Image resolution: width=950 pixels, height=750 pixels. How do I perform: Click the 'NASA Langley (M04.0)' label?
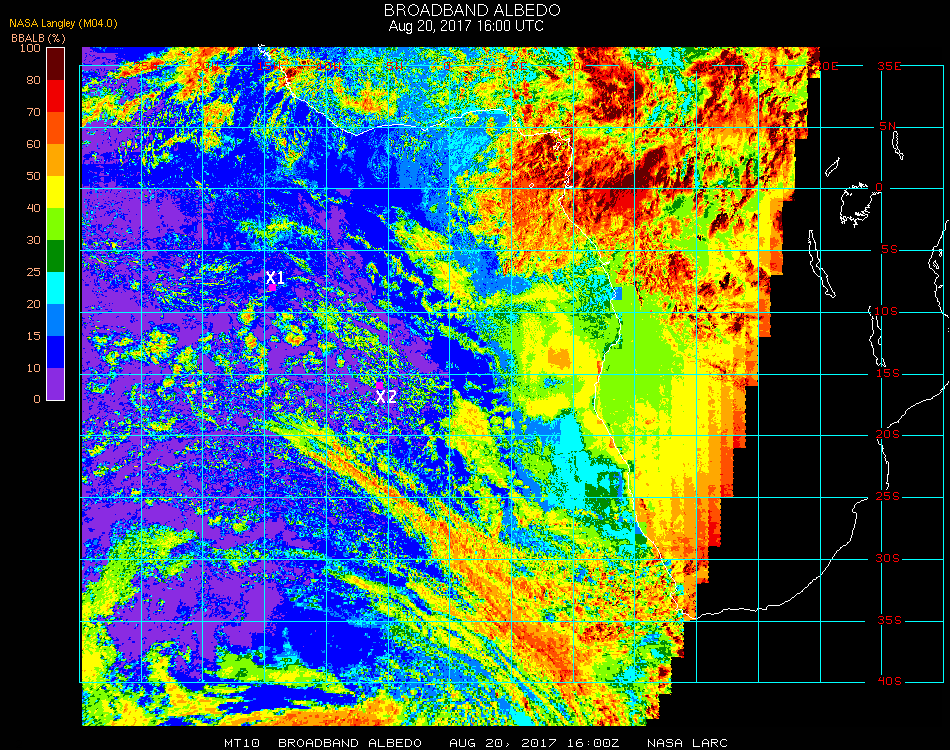tap(63, 24)
